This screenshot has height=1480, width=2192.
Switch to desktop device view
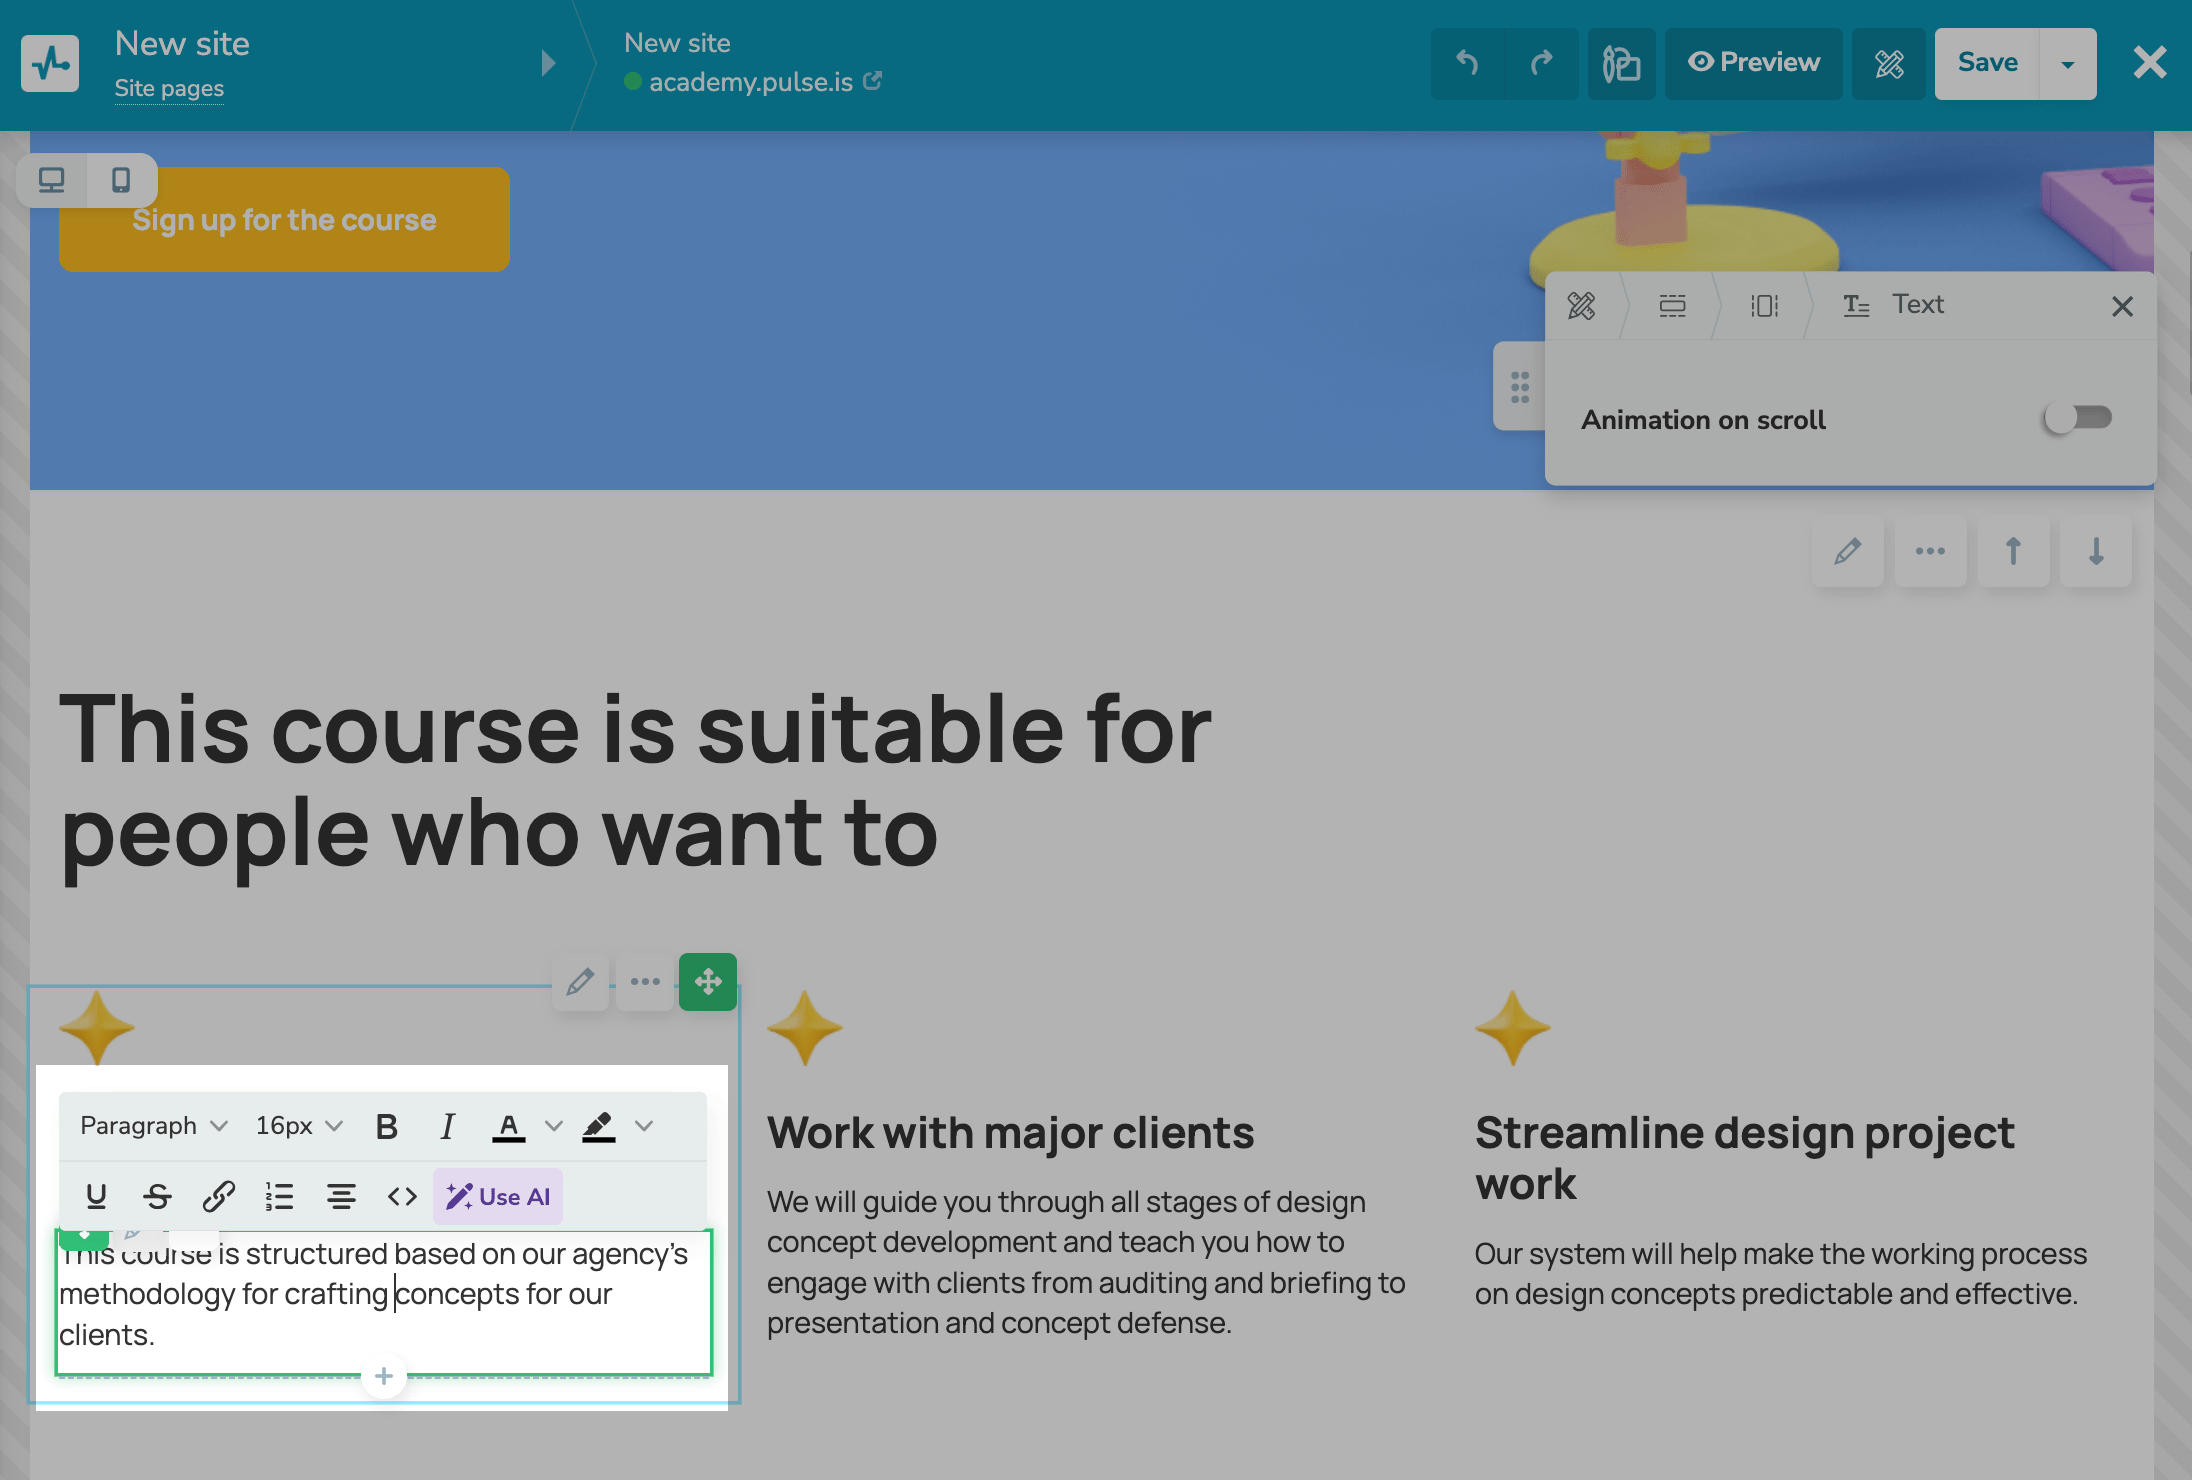coord(51,180)
